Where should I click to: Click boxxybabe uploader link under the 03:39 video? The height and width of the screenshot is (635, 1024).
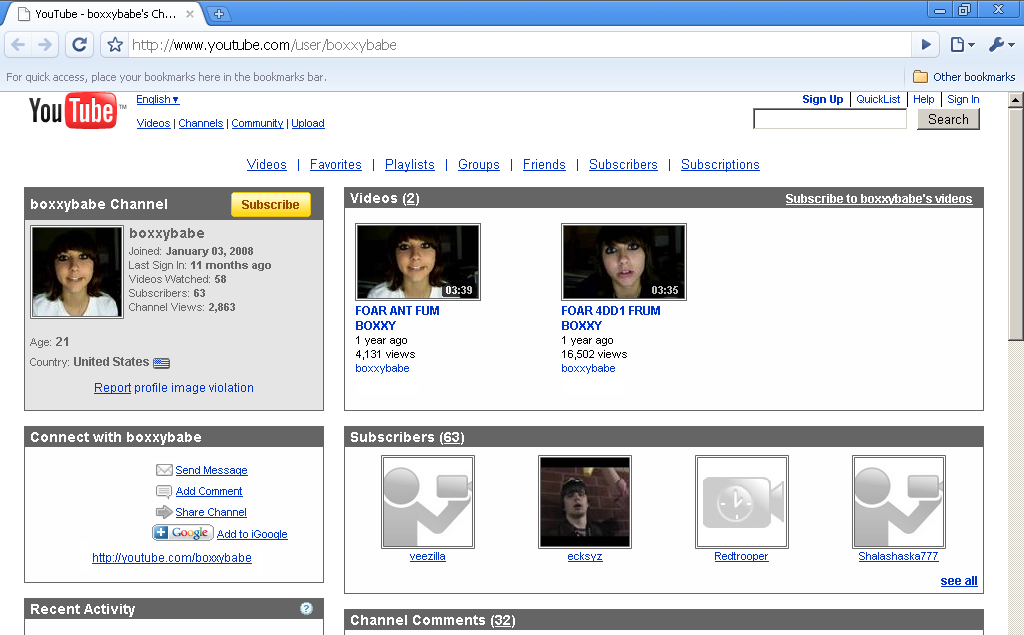coord(382,368)
